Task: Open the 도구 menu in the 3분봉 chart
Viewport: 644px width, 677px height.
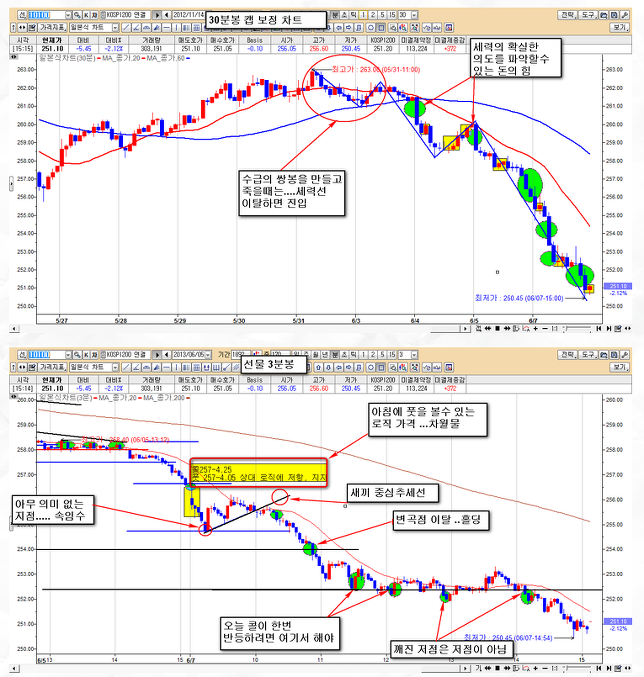Action: tap(588, 354)
